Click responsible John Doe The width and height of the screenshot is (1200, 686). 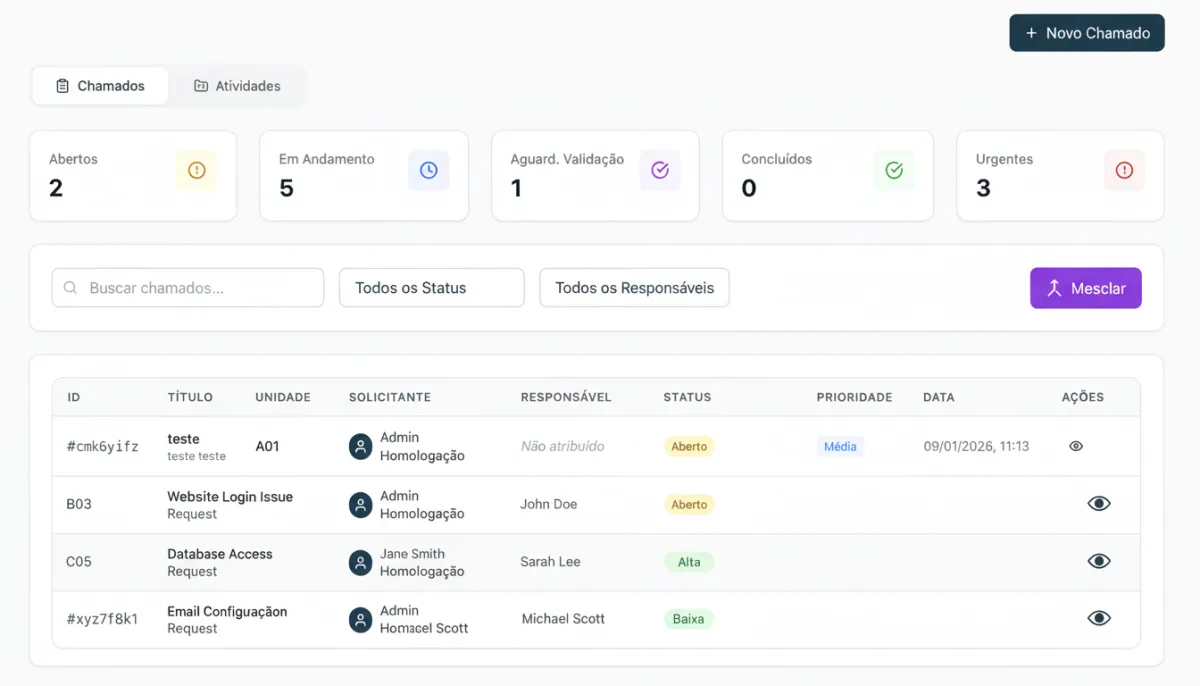coord(549,504)
